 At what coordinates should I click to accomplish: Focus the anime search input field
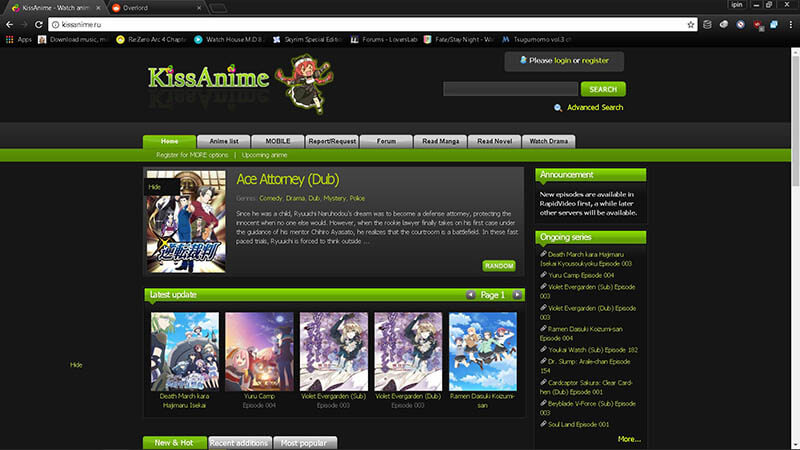click(x=510, y=89)
